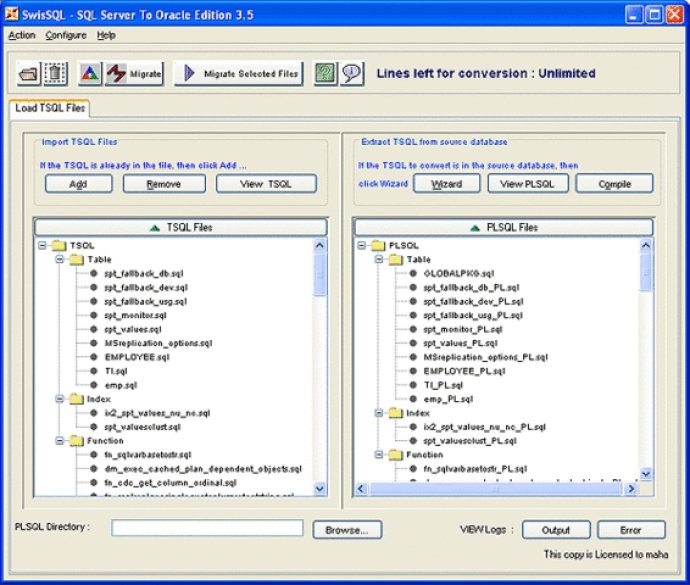
Task: Select TI.sql file
Action: point(116,371)
